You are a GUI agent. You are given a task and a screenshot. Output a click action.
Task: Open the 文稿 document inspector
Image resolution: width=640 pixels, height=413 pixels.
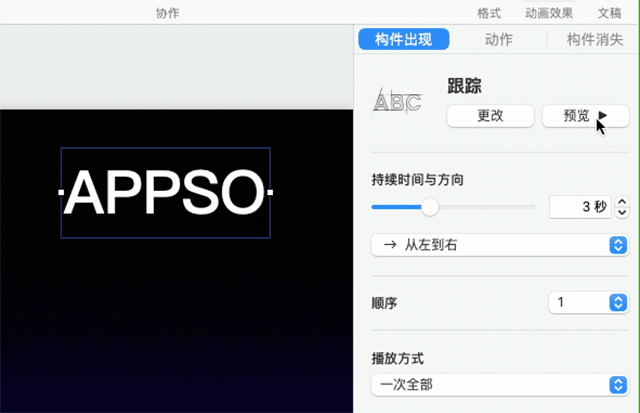click(x=609, y=13)
